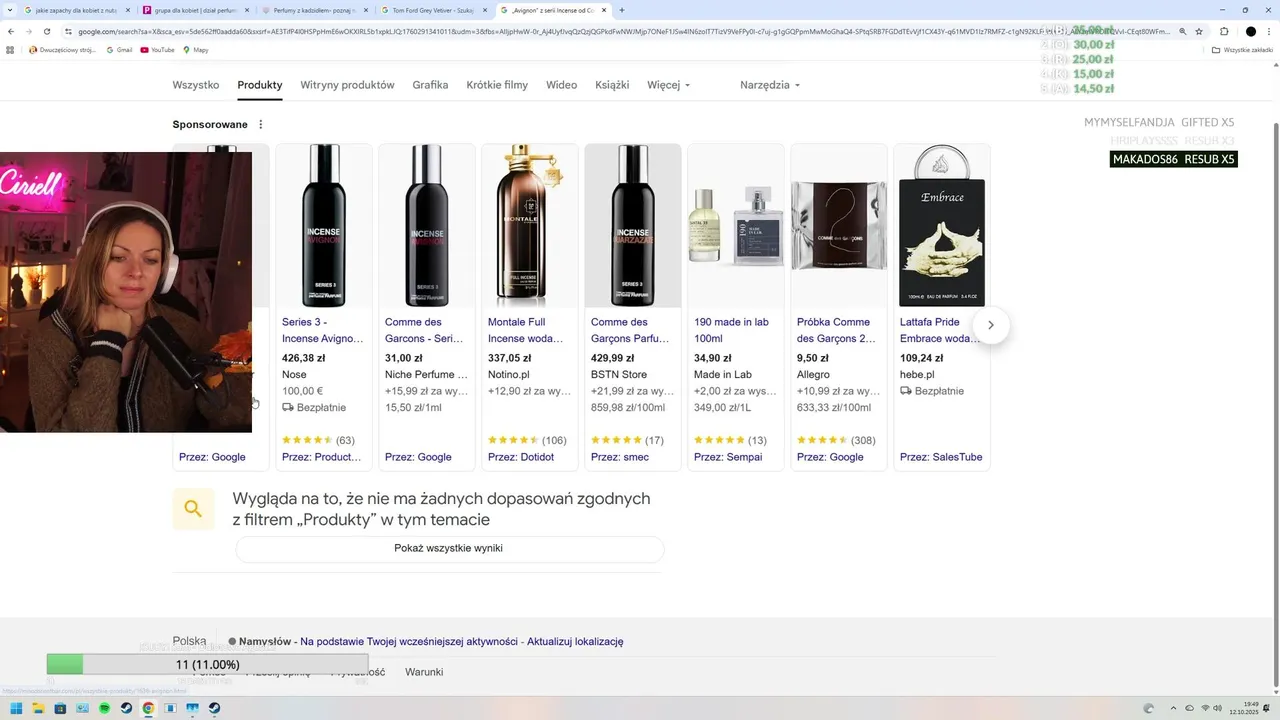Image resolution: width=1280 pixels, height=720 pixels.
Task: Open the Wszystkie zakładki folder
Action: point(1243,49)
